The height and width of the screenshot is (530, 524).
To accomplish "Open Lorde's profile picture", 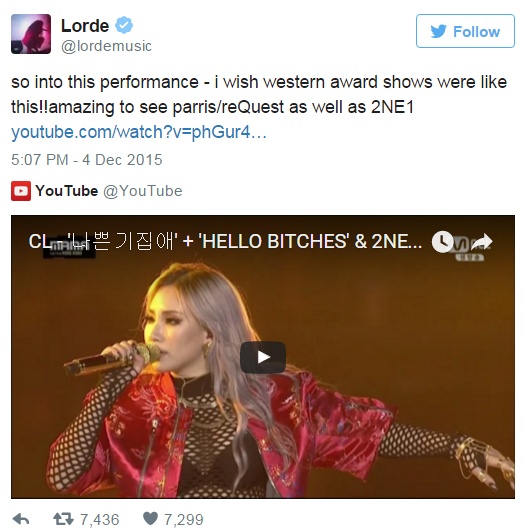I will point(31,34).
